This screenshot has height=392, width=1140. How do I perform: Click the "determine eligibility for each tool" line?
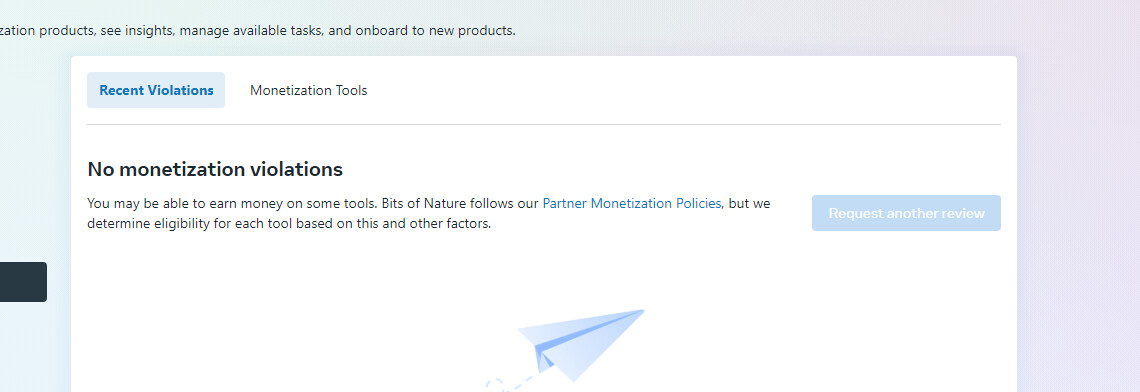point(289,224)
